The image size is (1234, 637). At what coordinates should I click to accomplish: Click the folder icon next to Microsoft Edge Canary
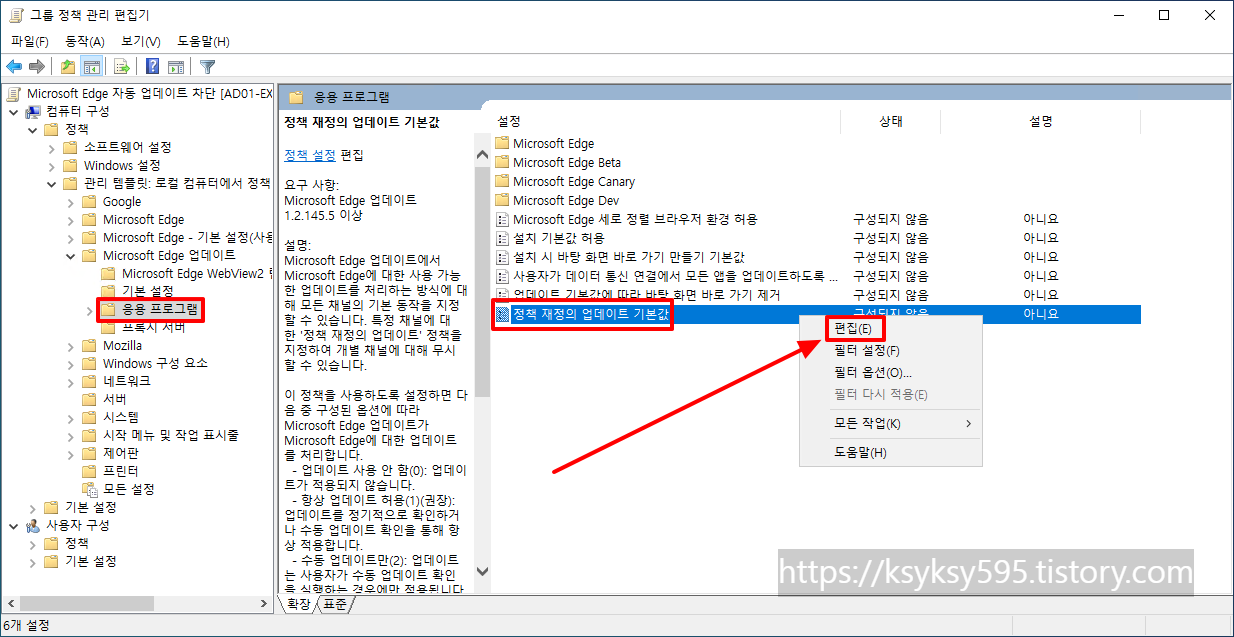[503, 181]
